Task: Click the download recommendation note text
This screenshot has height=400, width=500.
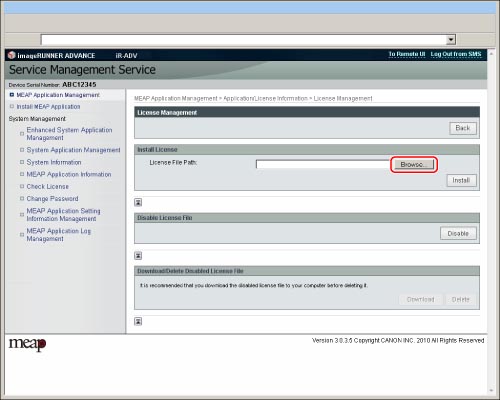Action: 254,286
